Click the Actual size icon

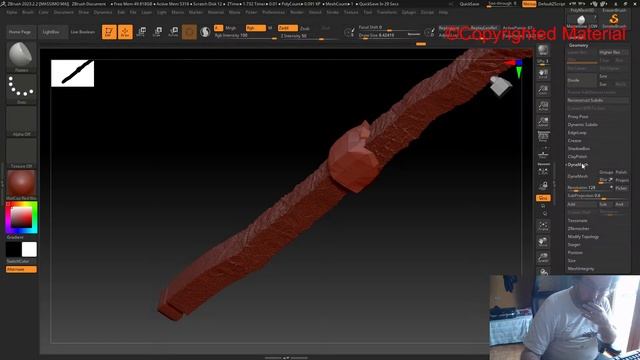click(543, 106)
